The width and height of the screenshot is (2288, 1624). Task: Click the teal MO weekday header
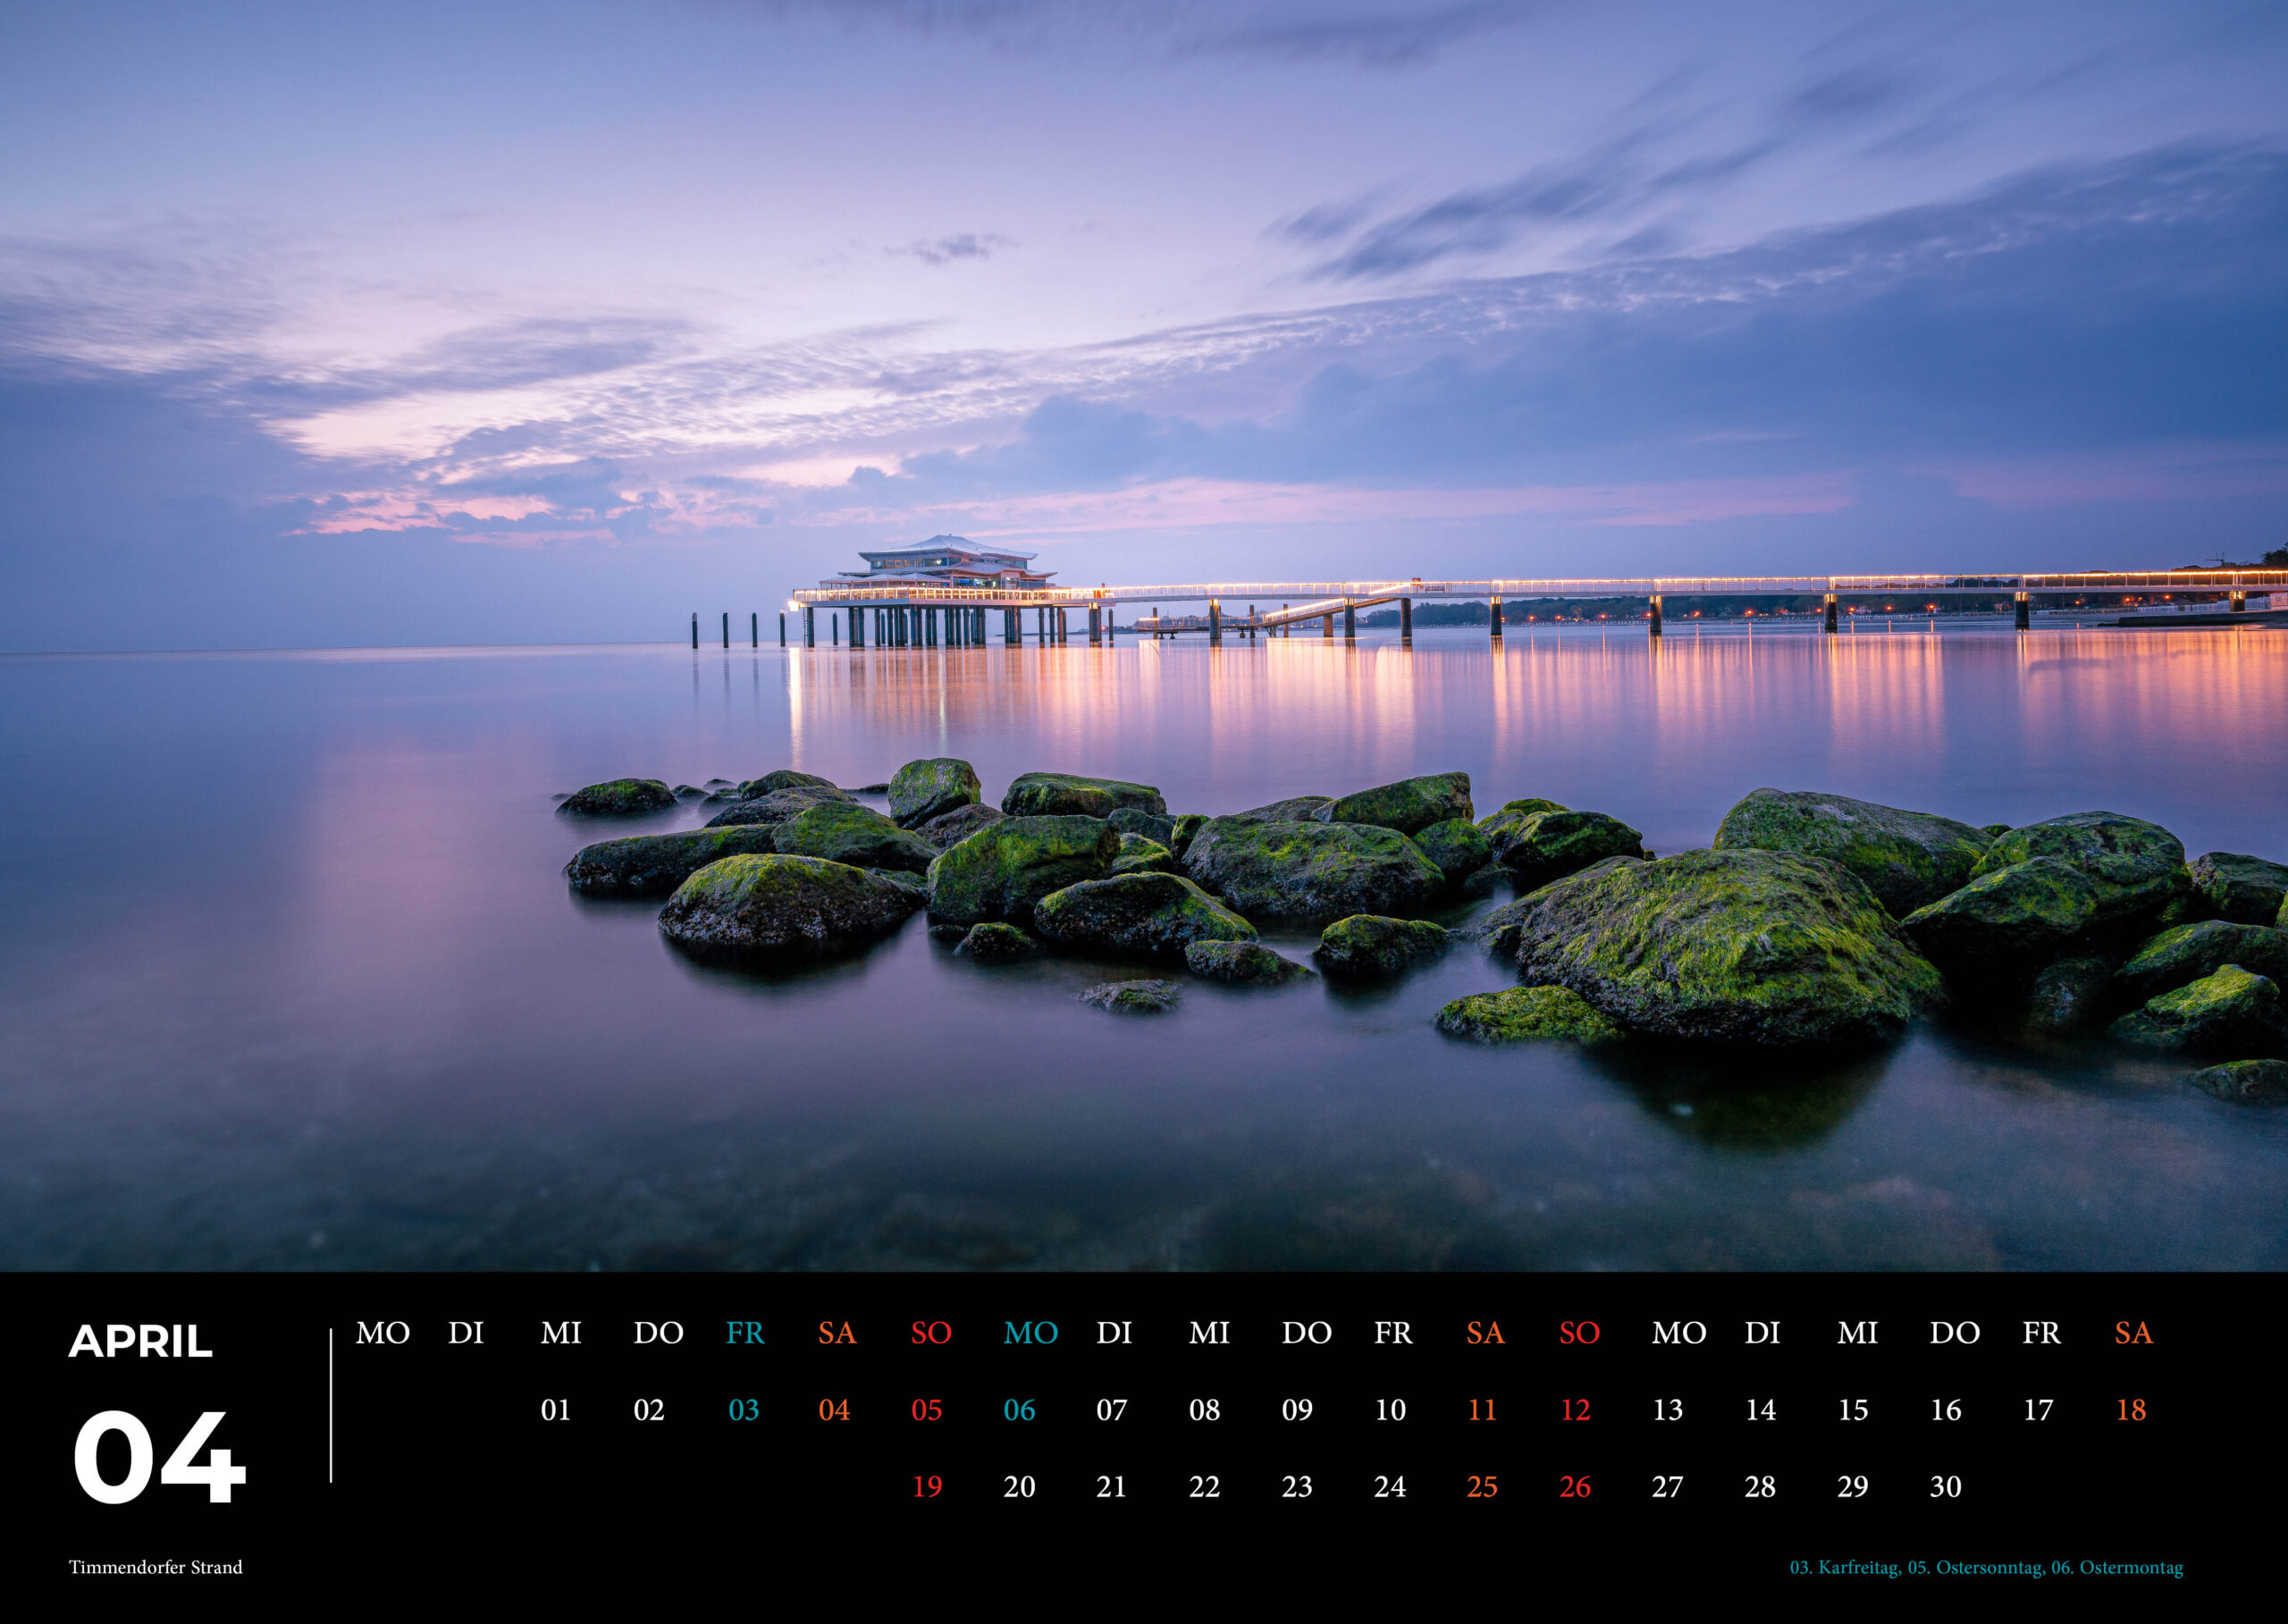[x=1030, y=1333]
